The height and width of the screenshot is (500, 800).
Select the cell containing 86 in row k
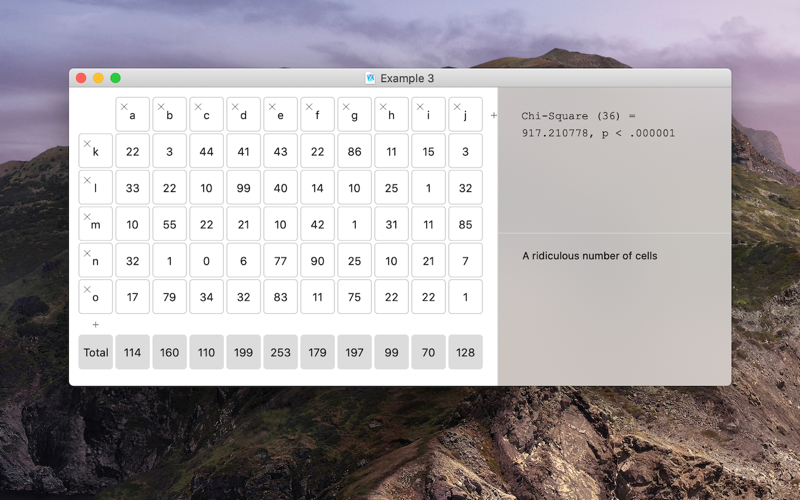pyautogui.click(x=354, y=151)
